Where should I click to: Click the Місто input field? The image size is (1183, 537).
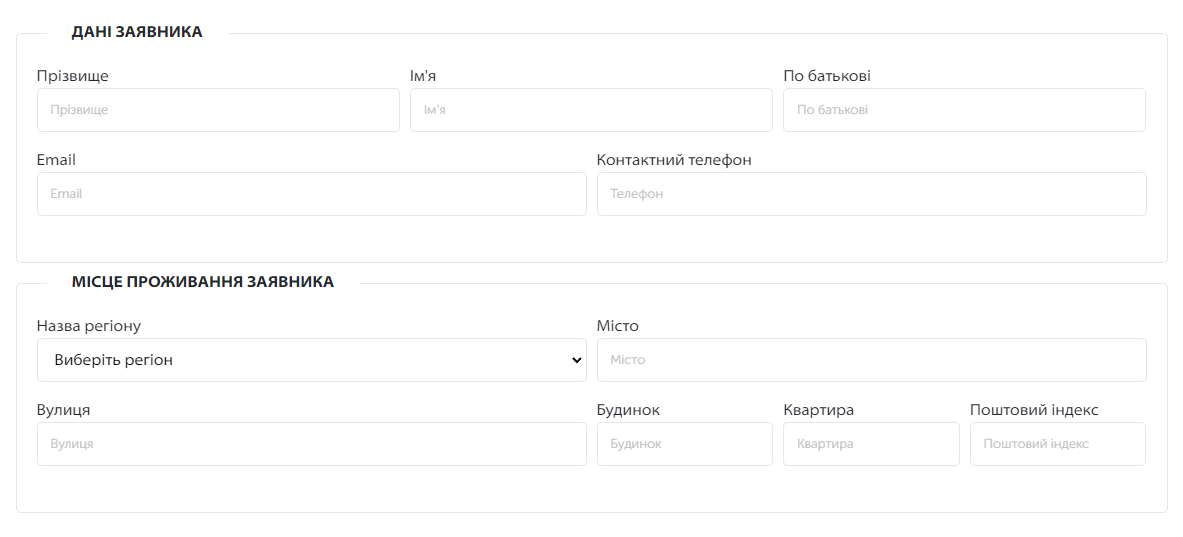(871, 360)
